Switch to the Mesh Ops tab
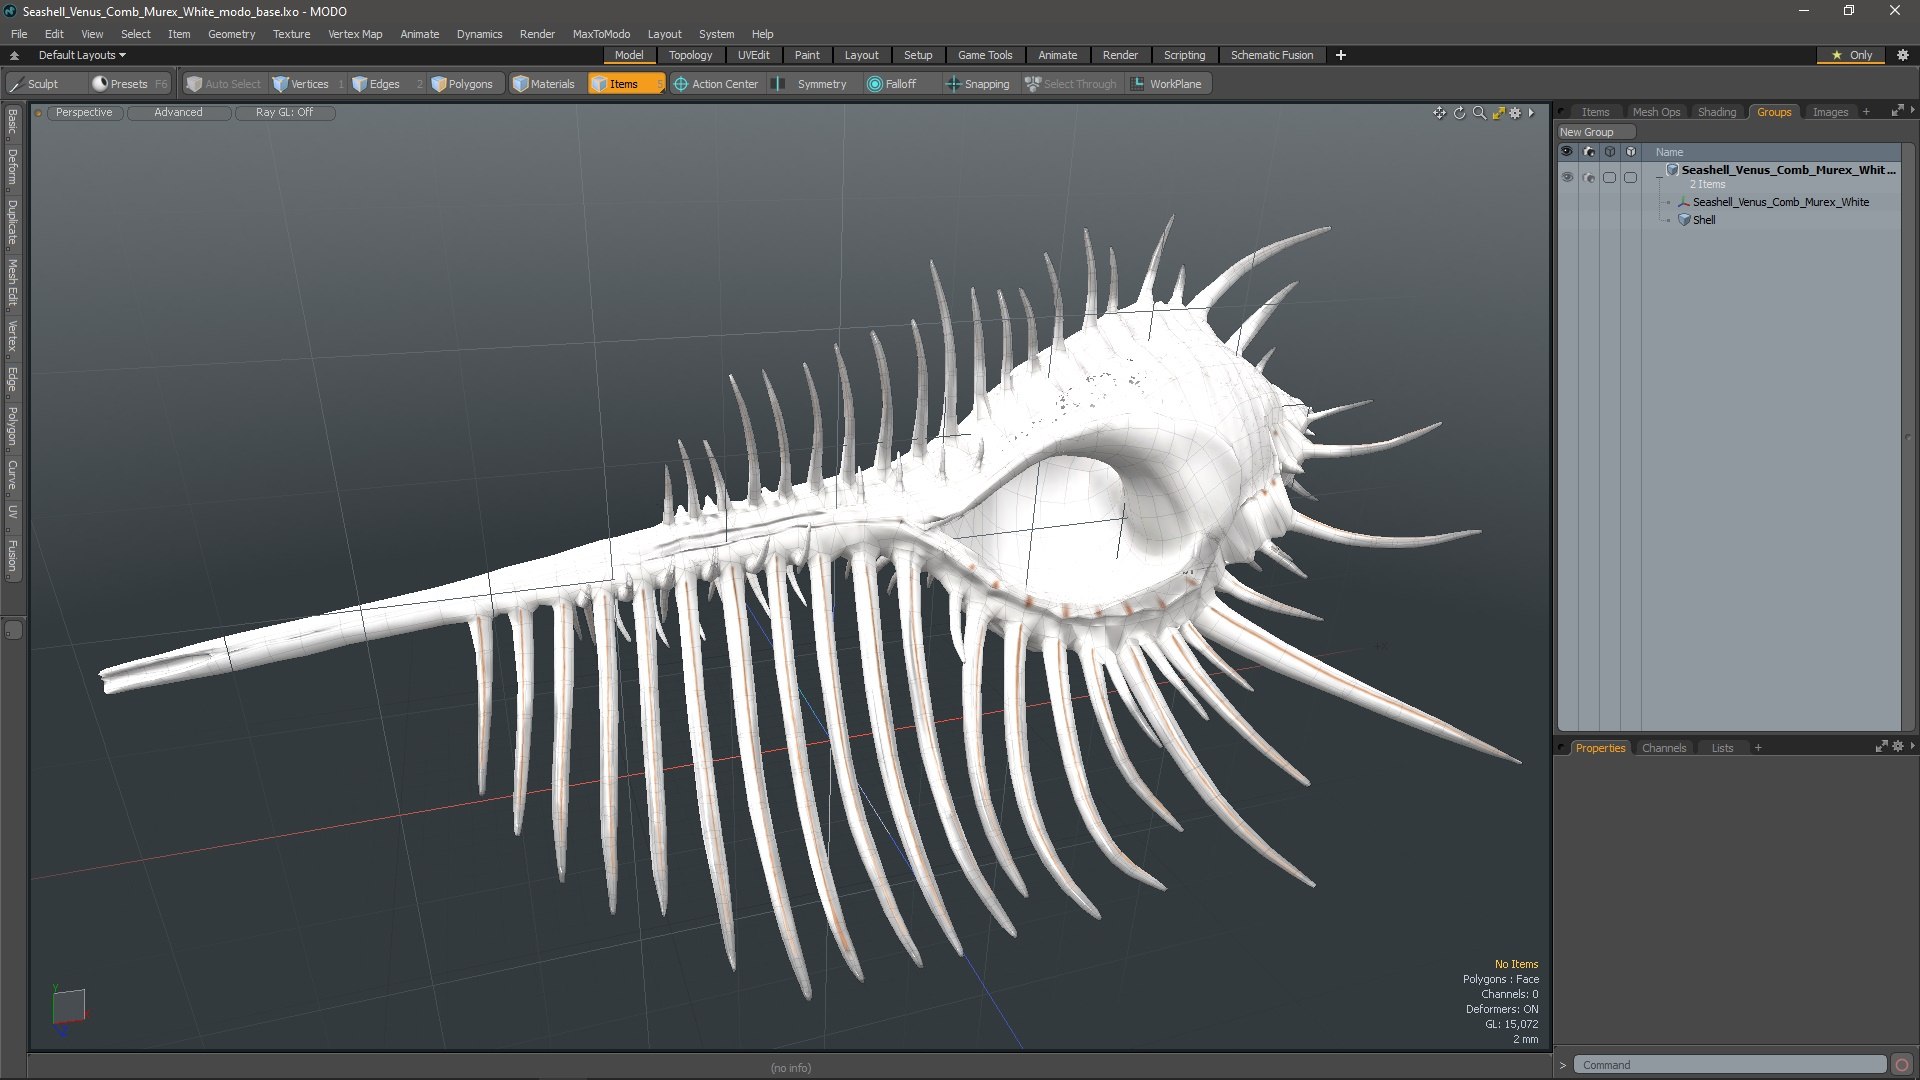The height and width of the screenshot is (1080, 1920). [1656, 112]
